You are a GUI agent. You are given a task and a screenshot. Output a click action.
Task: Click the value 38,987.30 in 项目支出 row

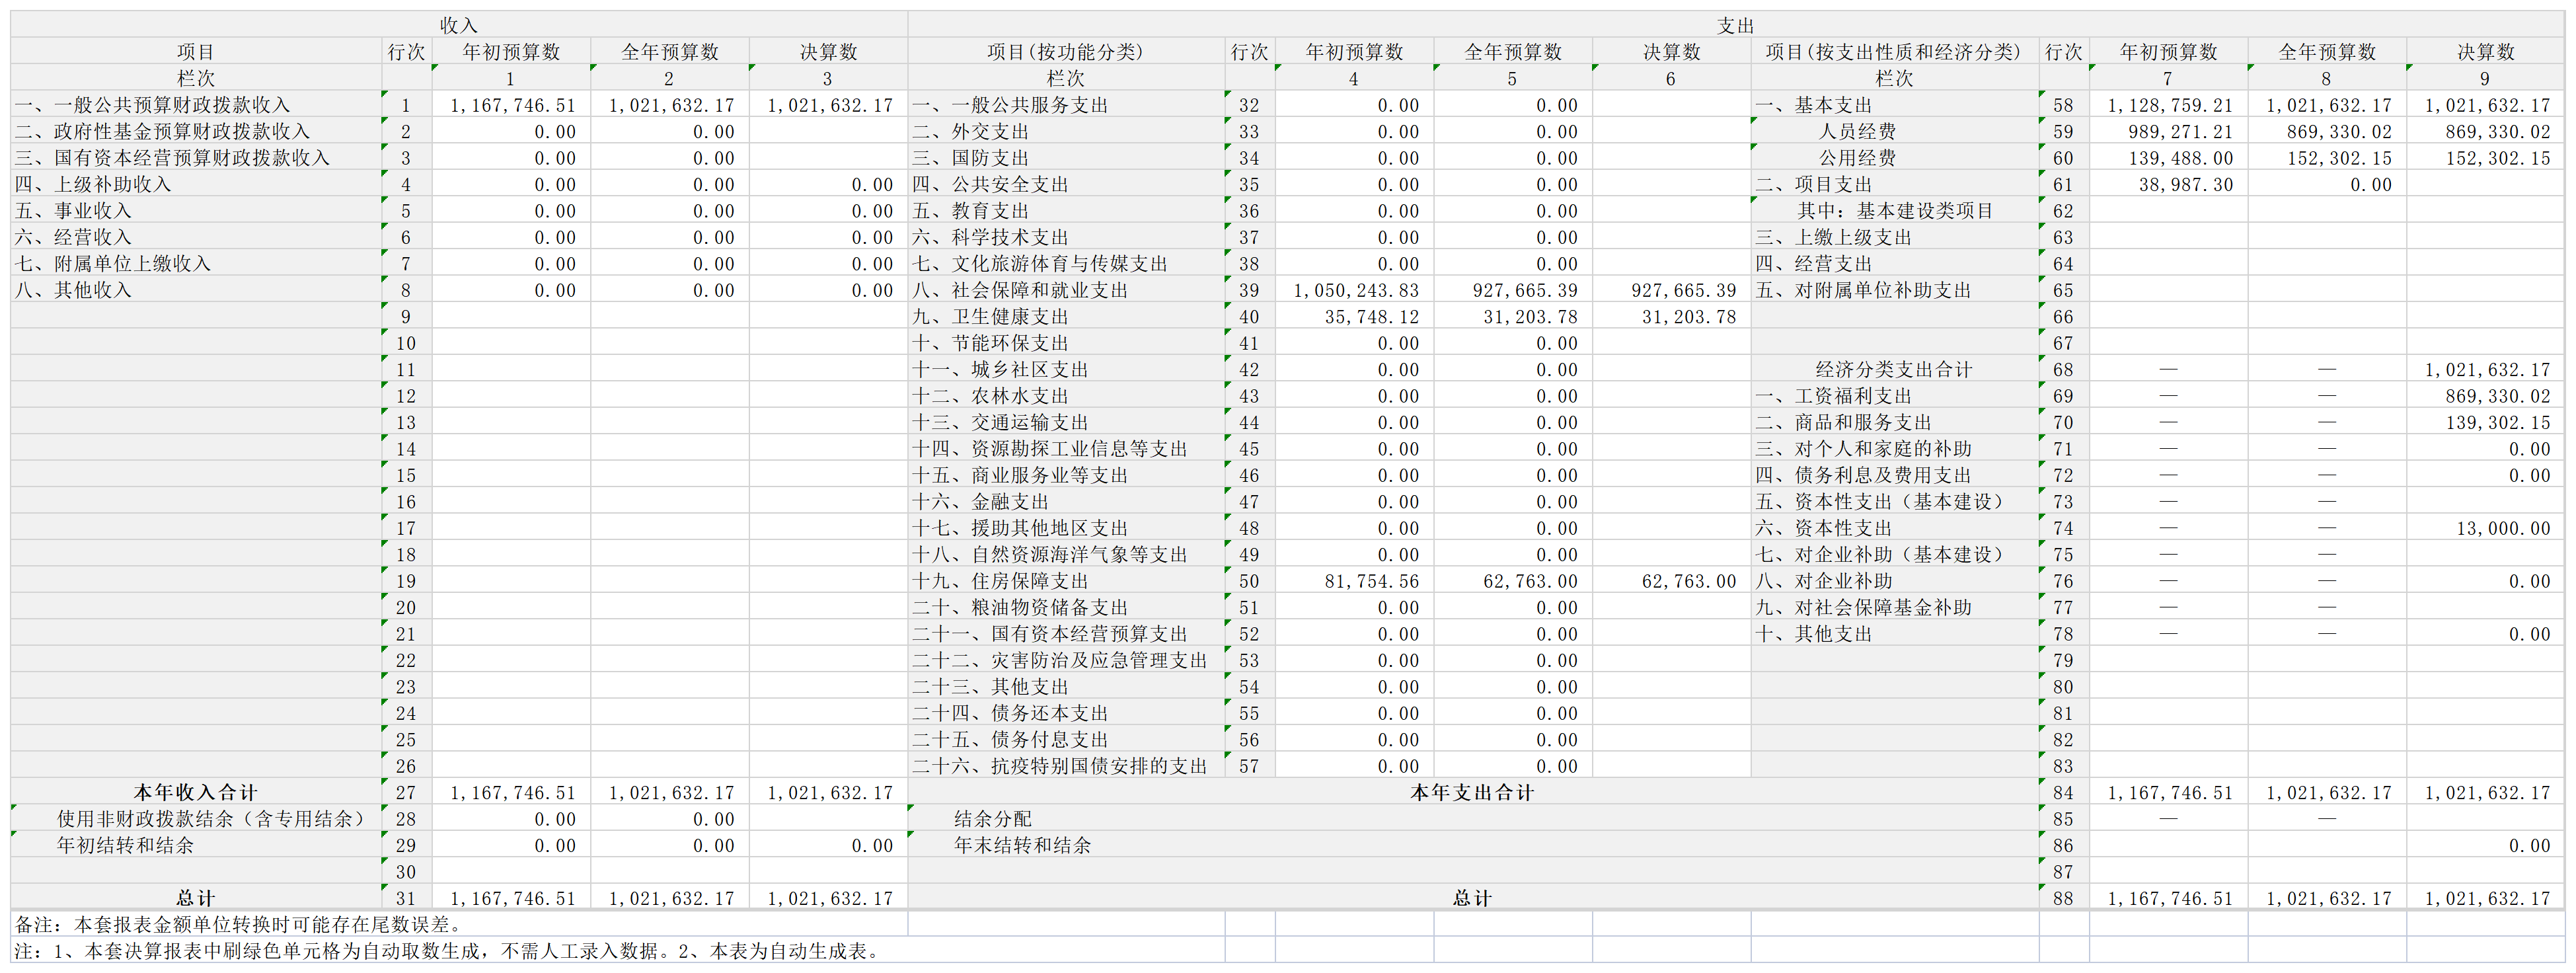[2185, 185]
